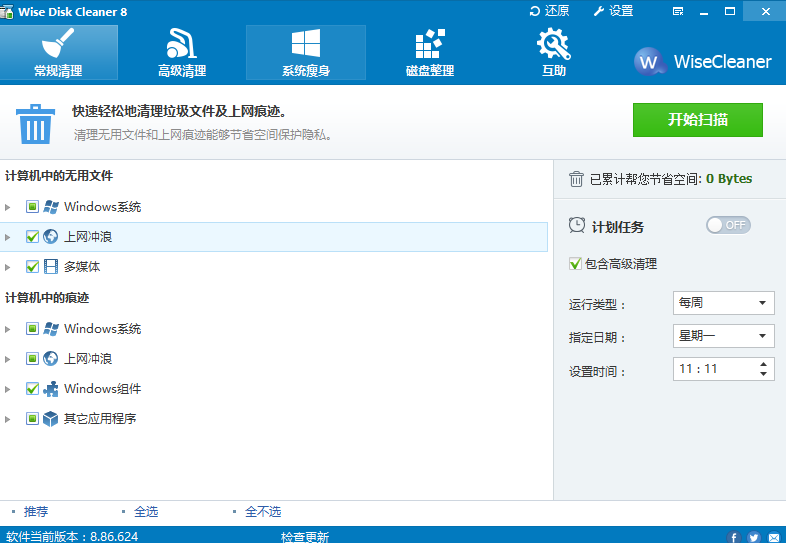Click the 计算机中的痕迹 heading

click(47, 298)
